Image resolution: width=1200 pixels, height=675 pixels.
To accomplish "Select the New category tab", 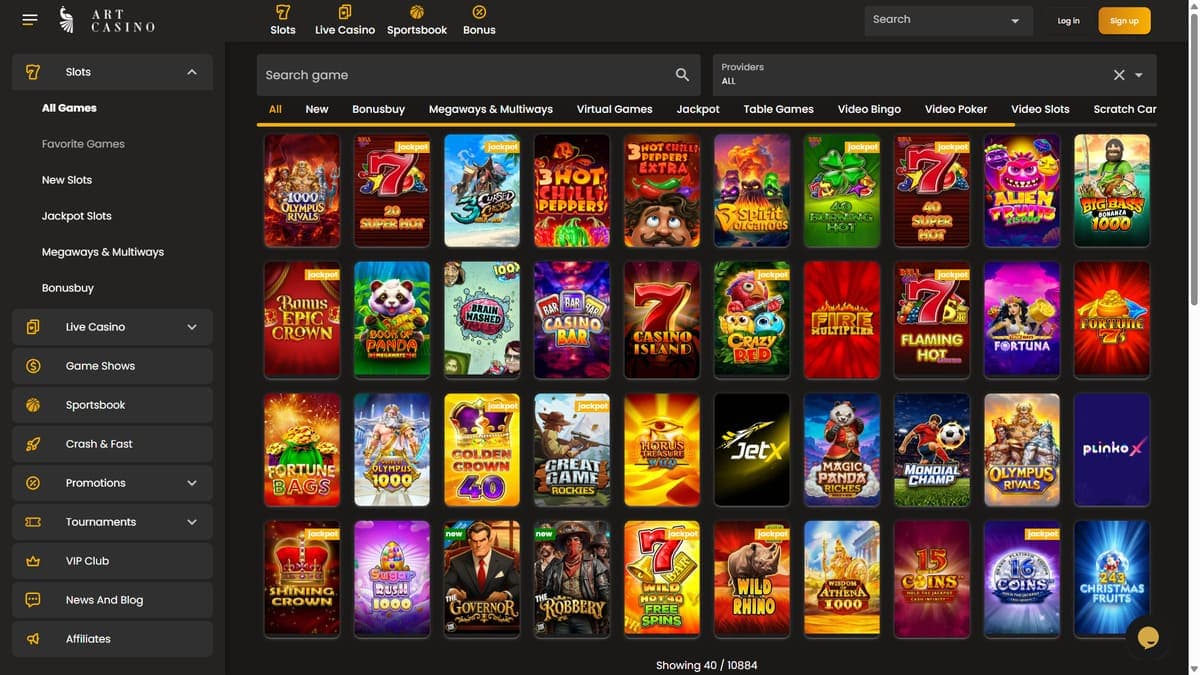I will click(x=317, y=109).
